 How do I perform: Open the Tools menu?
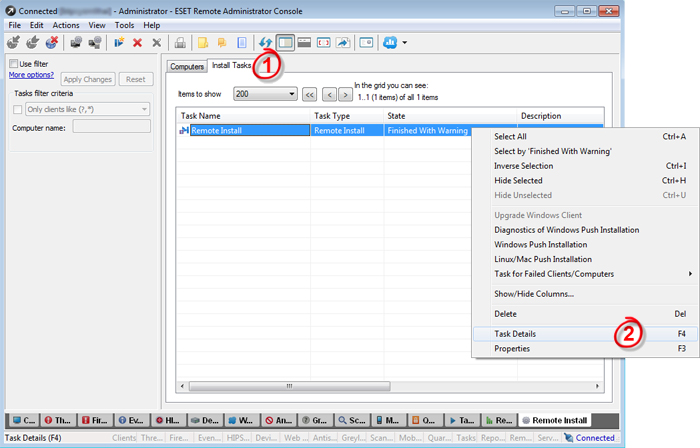coord(125,25)
